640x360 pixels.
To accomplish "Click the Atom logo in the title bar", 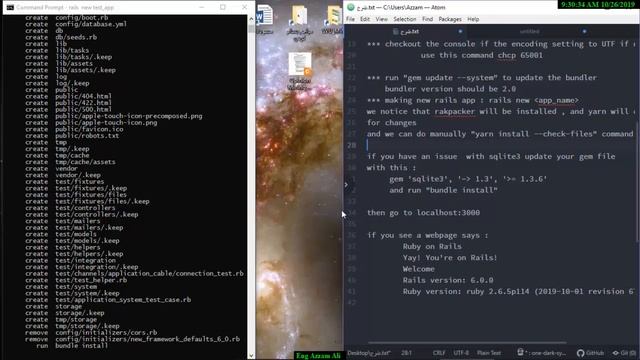I will [350, 7].
